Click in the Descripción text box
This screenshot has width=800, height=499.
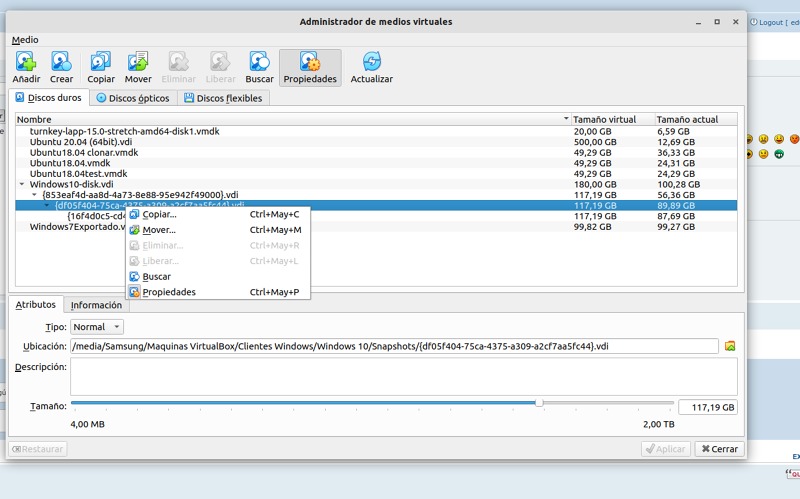coord(403,376)
